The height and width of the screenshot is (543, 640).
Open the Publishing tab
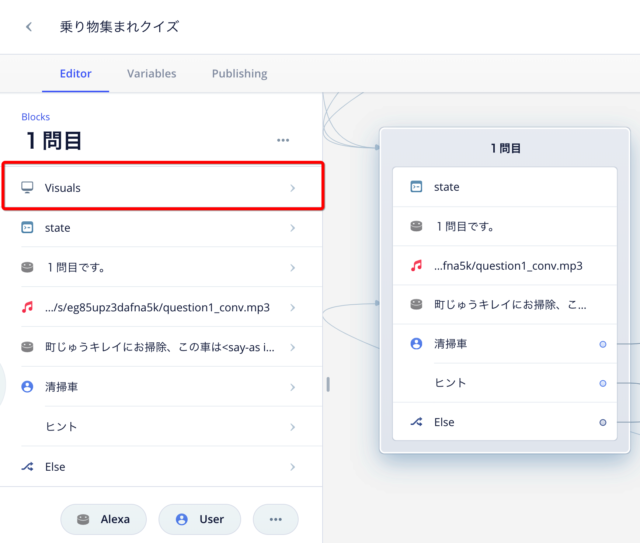(x=240, y=73)
